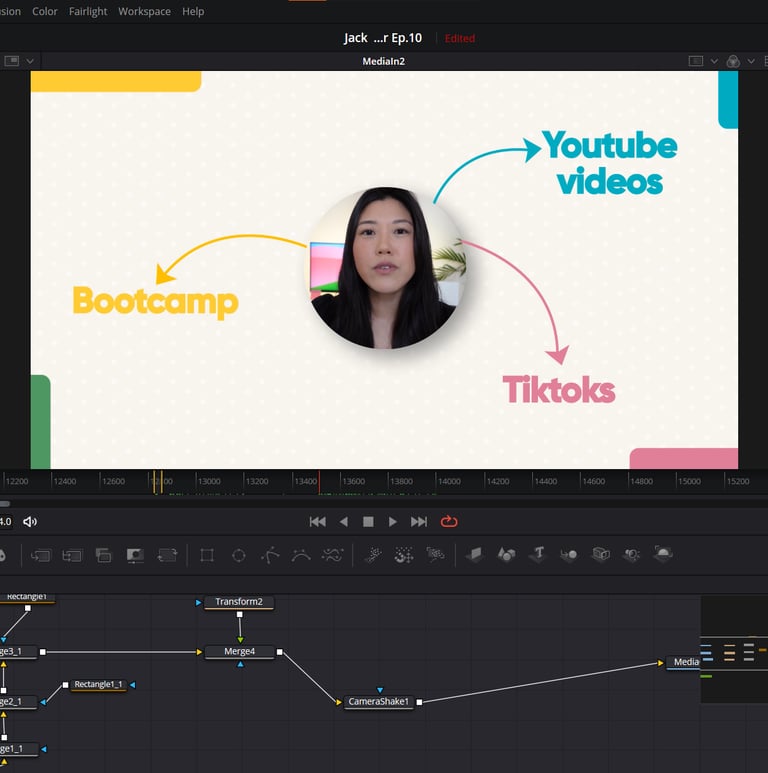
Task: Add a Text 3D node
Action: click(538, 554)
